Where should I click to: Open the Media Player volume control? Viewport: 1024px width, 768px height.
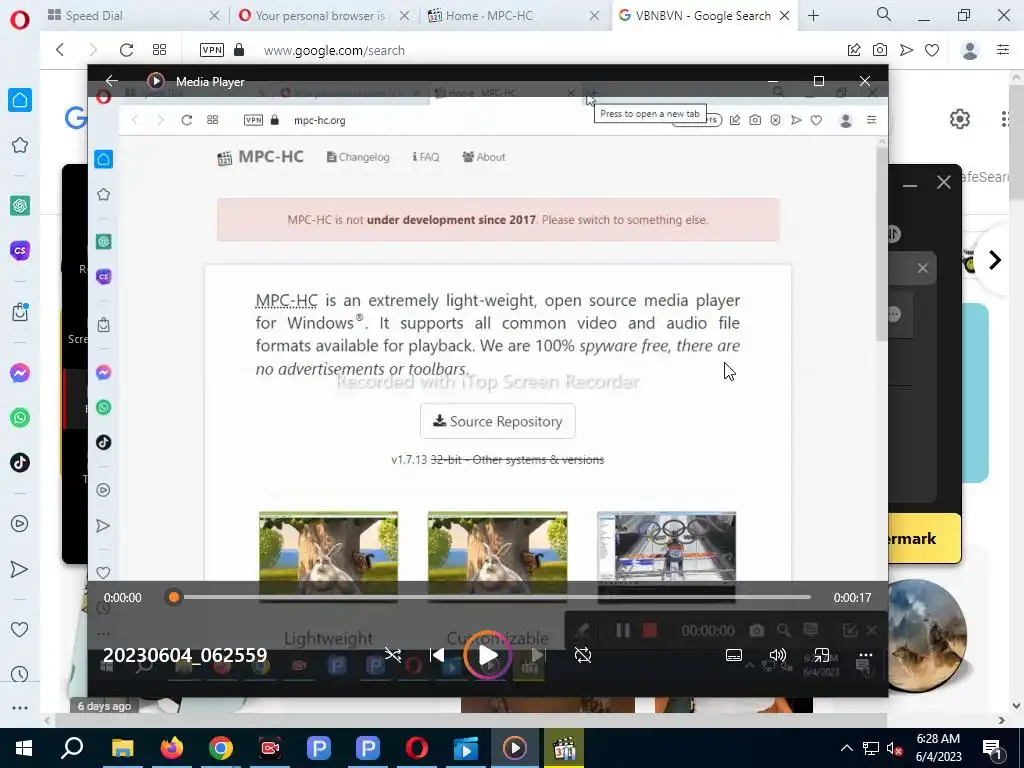(x=777, y=655)
